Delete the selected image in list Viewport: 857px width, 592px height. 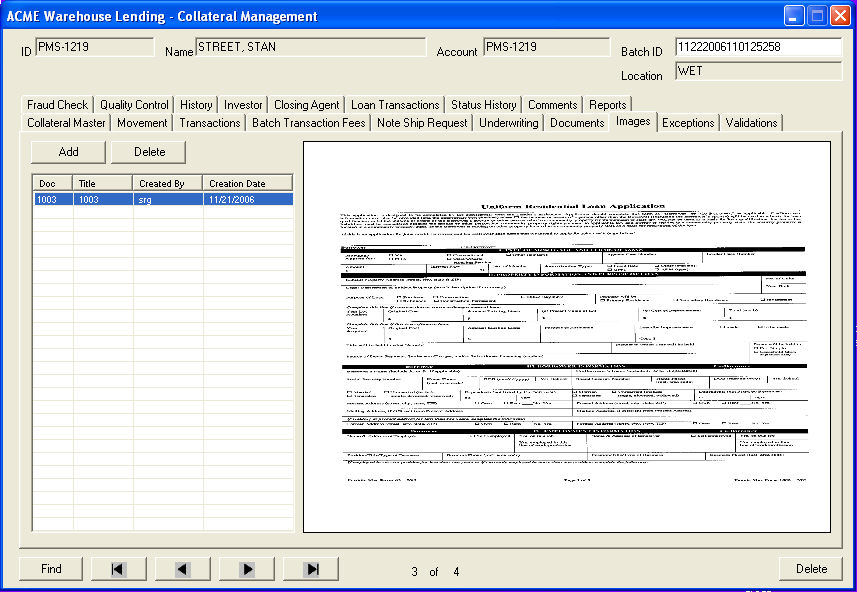coord(149,152)
